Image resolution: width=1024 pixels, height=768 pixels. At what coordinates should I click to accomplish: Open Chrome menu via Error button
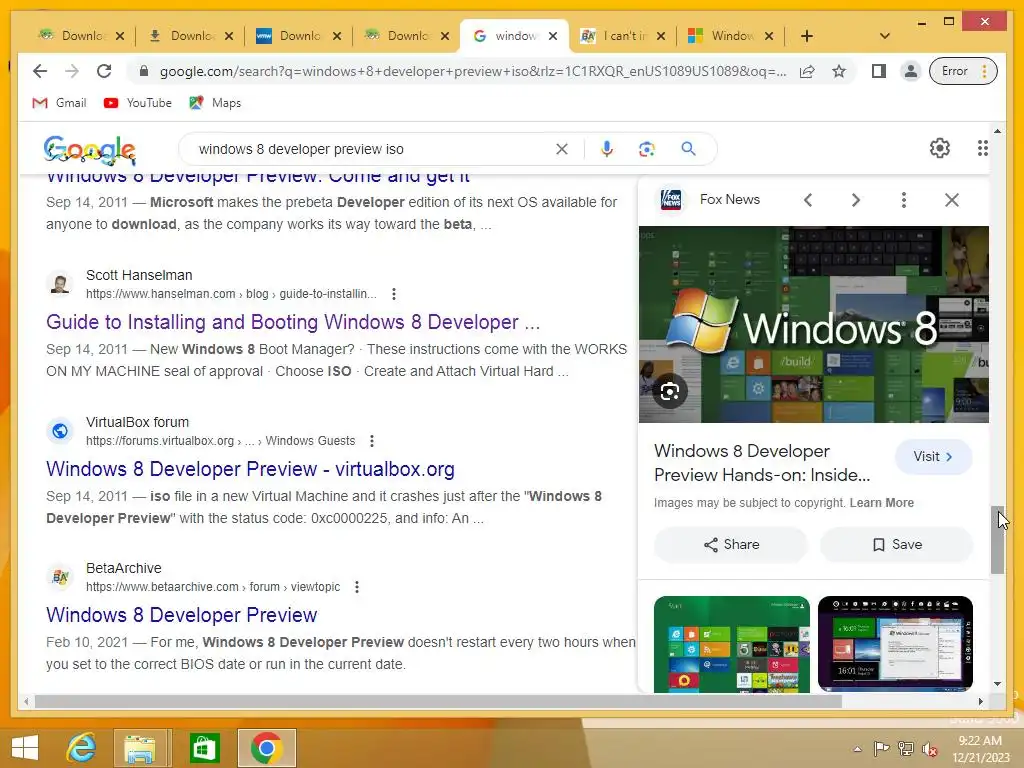(x=963, y=71)
